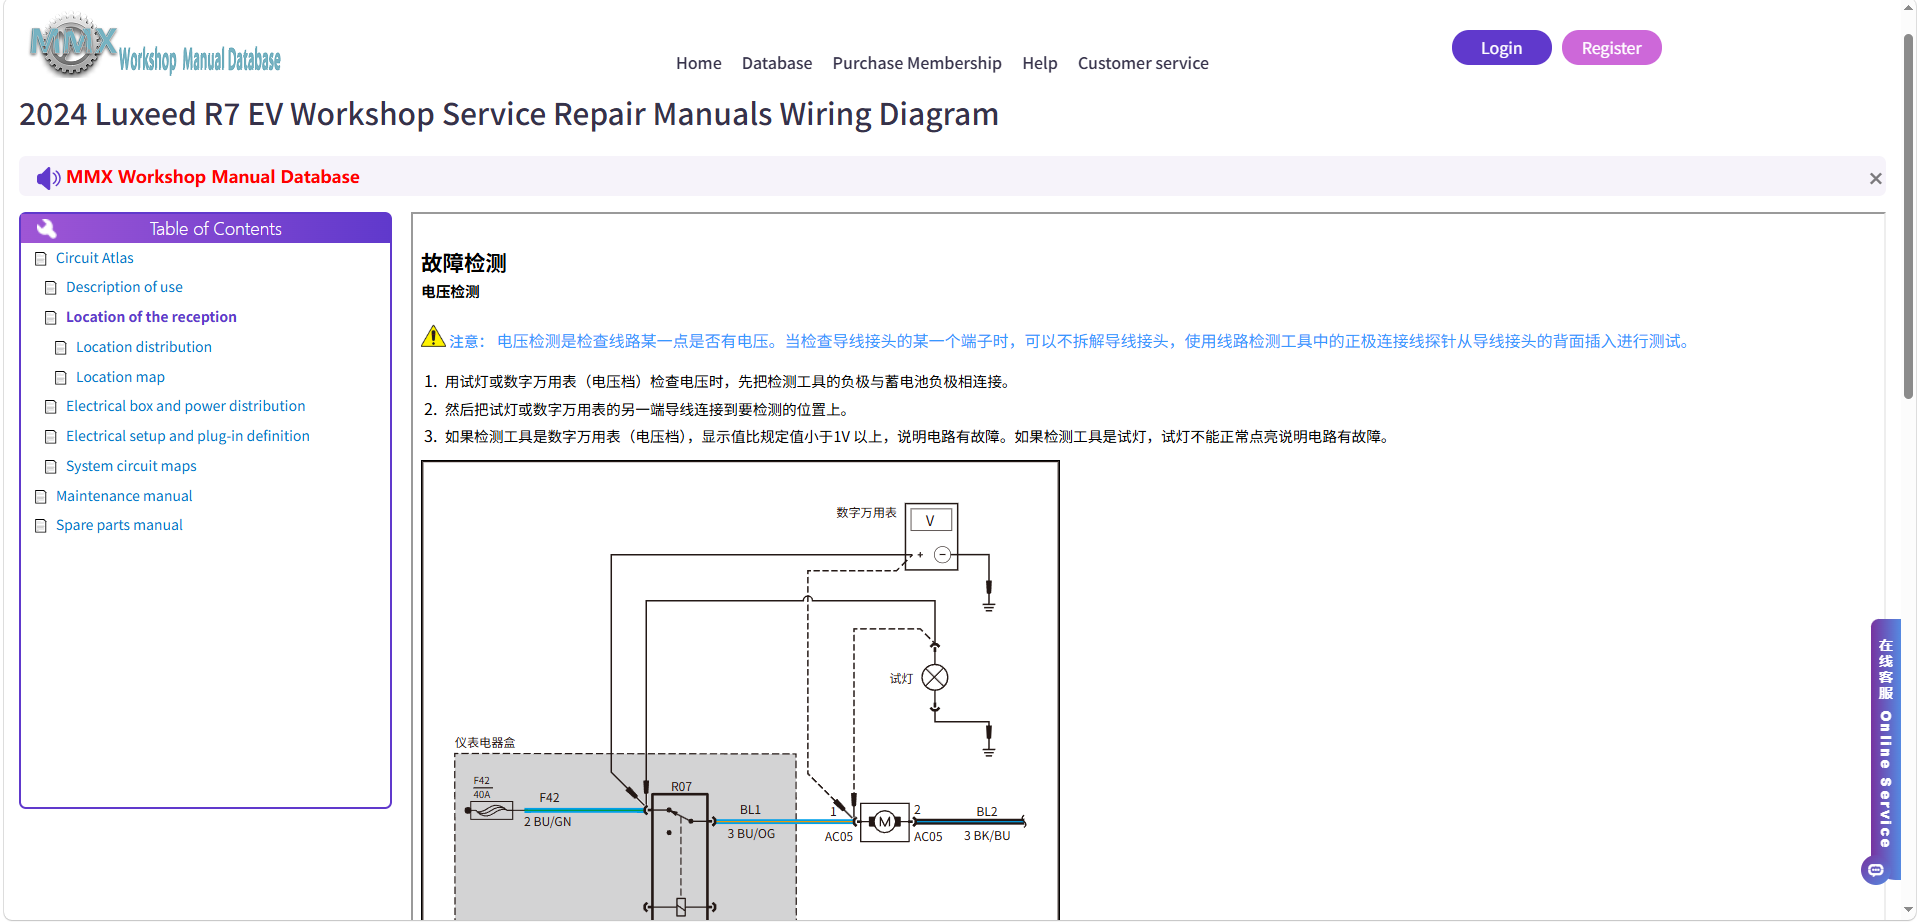The image size is (1920, 924).
Task: Open Spare parts manual in contents
Action: 119,525
